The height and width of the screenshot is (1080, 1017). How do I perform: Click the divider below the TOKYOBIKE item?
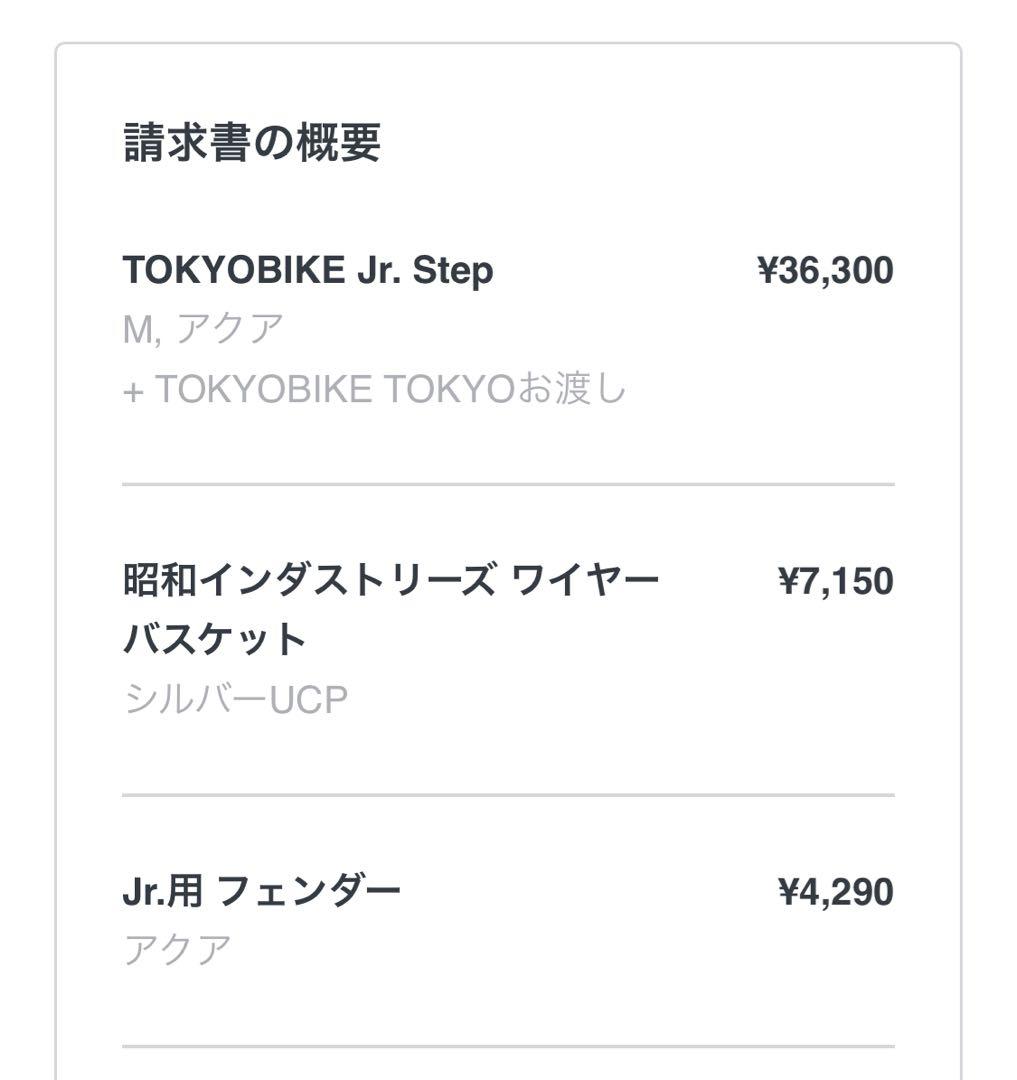click(x=508, y=484)
